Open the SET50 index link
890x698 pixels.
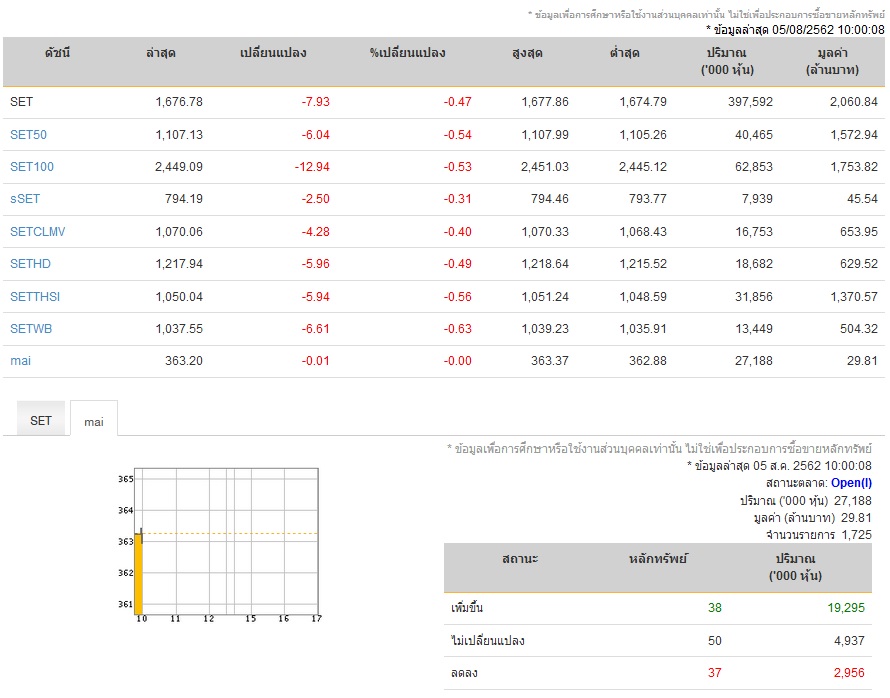(28, 134)
